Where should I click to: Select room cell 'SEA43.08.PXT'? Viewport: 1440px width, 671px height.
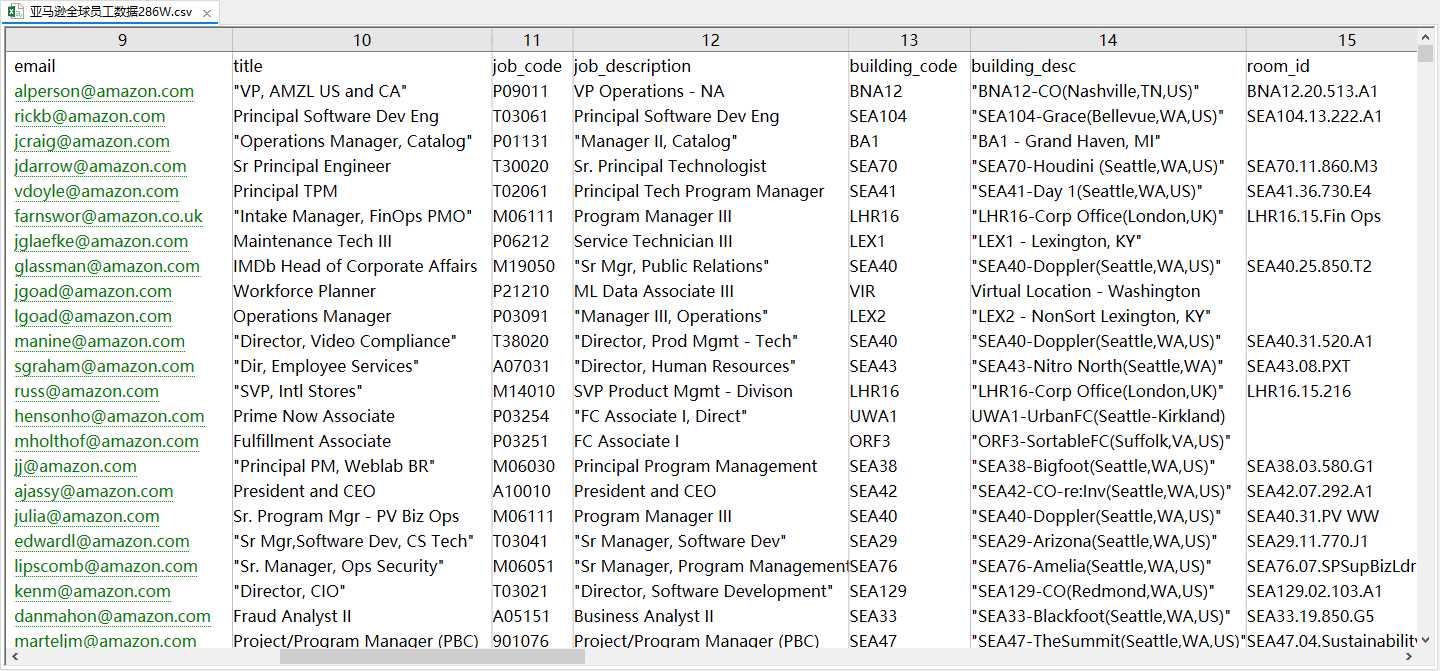(x=1332, y=366)
